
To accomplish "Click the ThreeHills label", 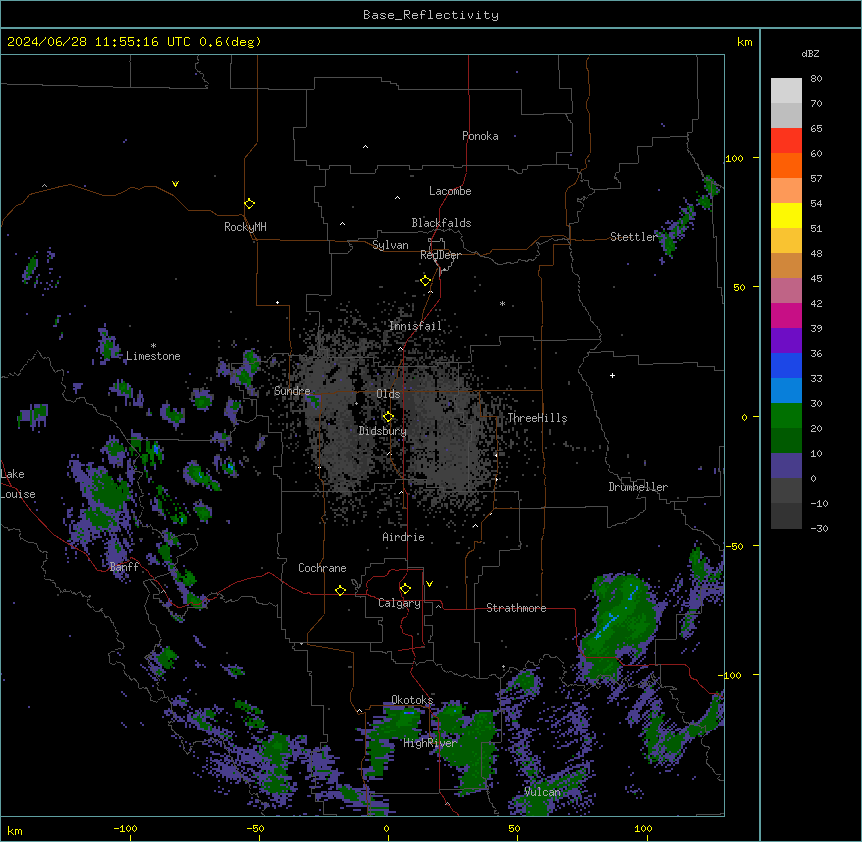I will point(537,418).
